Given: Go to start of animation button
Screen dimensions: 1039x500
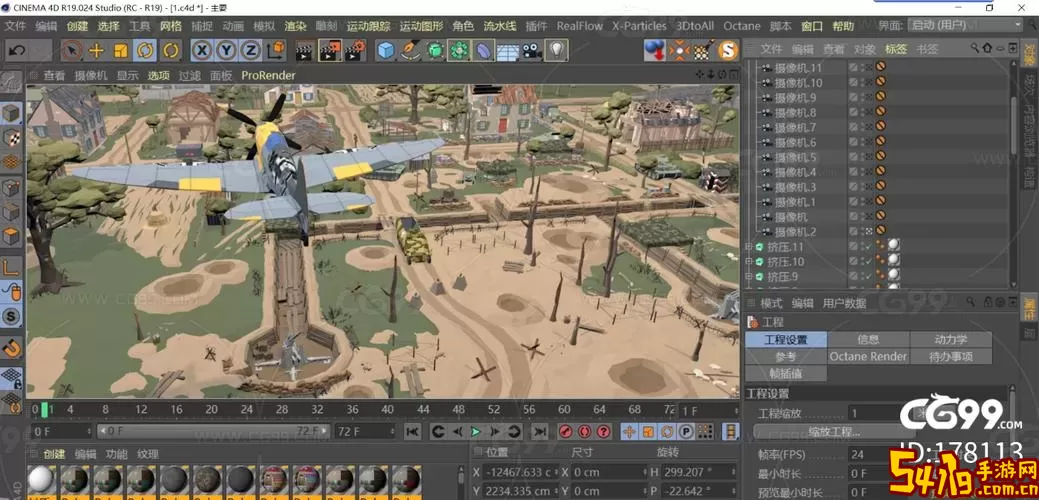Looking at the screenshot, I should (x=412, y=432).
